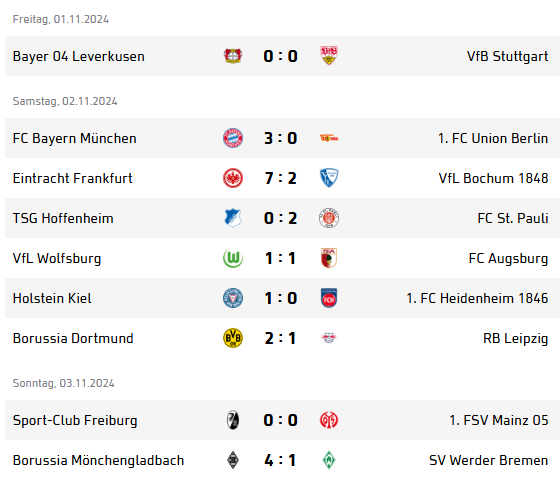Click the SV Werder Bremen diamond crest

[329, 460]
